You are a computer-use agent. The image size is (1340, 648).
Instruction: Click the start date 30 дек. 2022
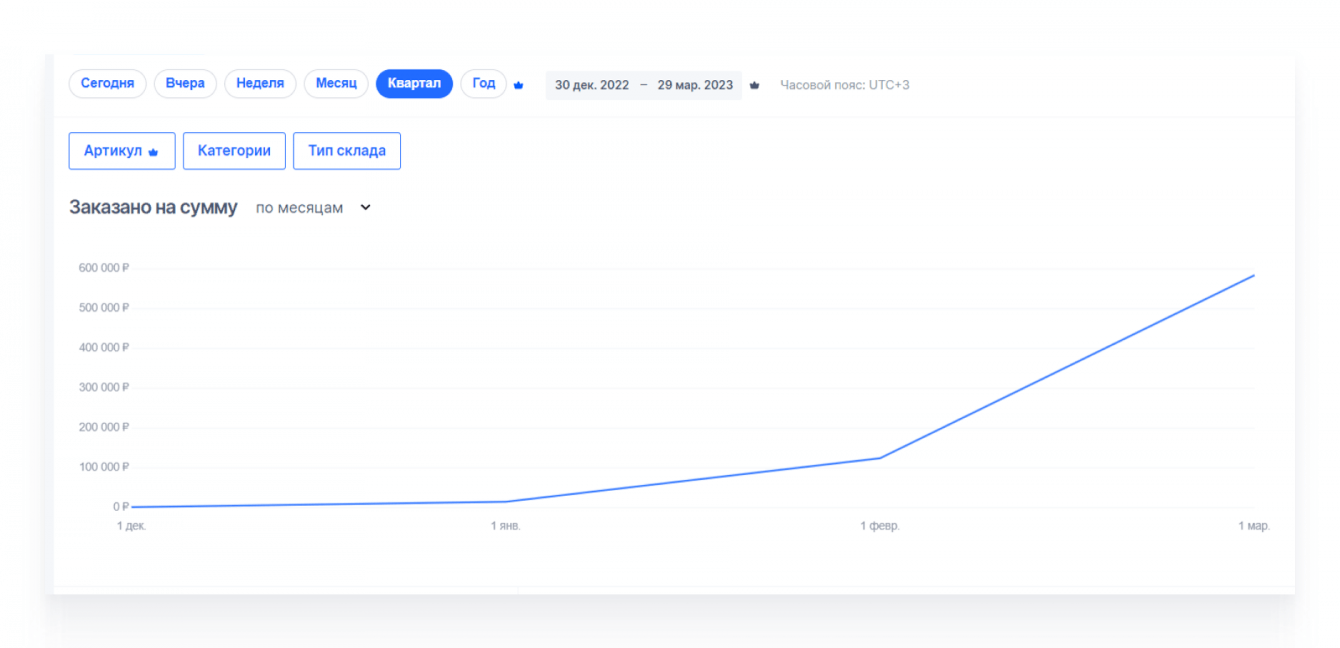tap(592, 85)
